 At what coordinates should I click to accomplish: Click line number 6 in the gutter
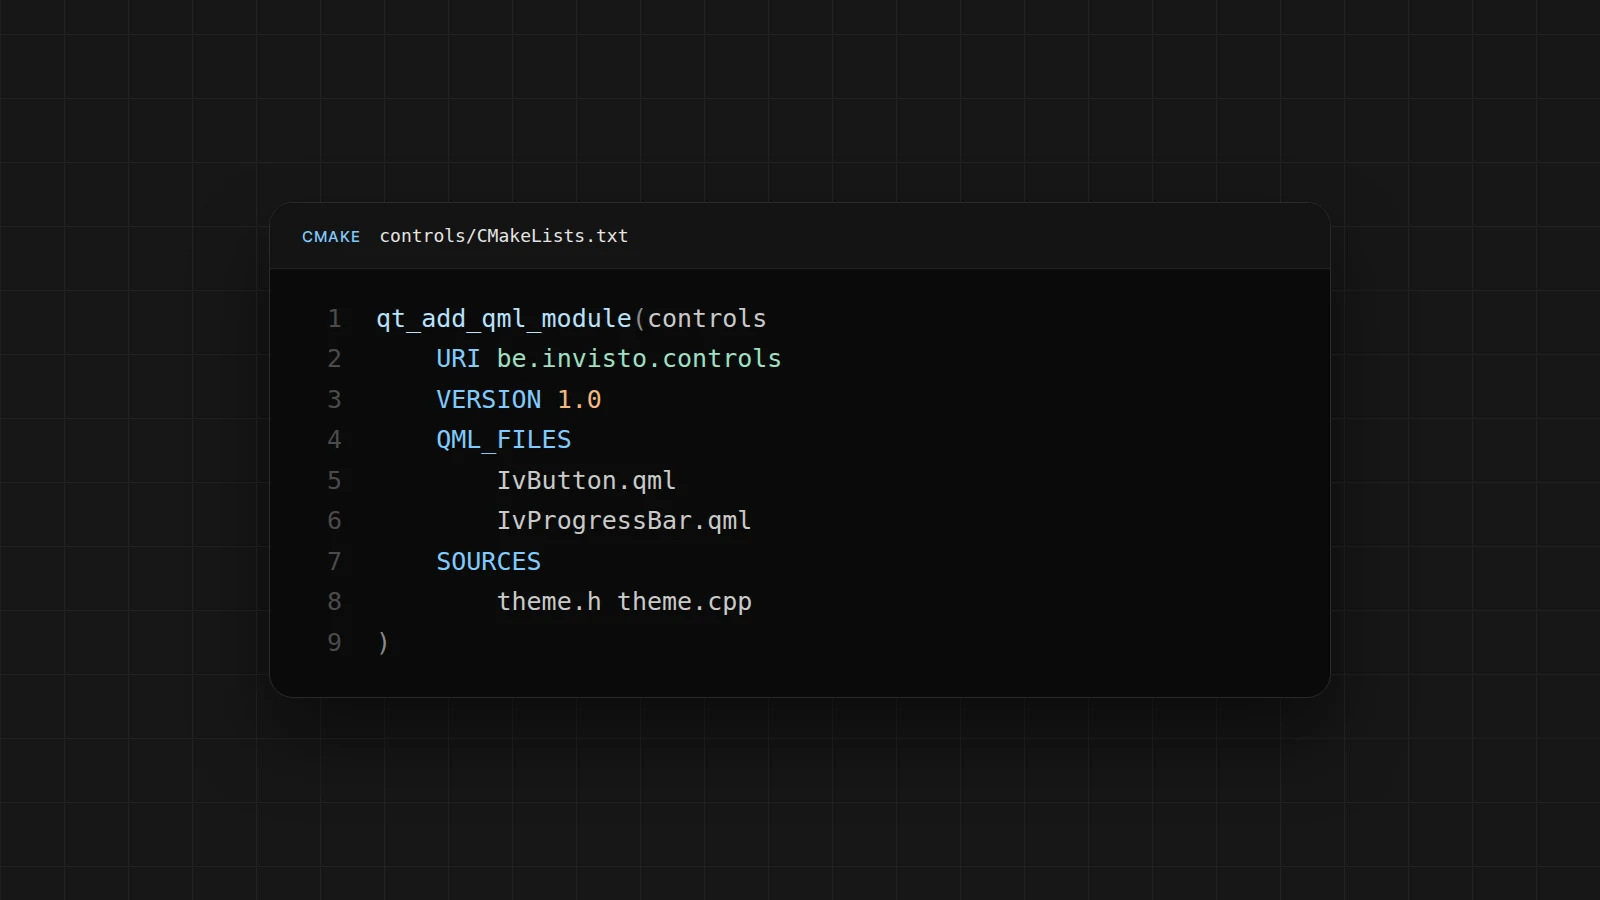335,521
